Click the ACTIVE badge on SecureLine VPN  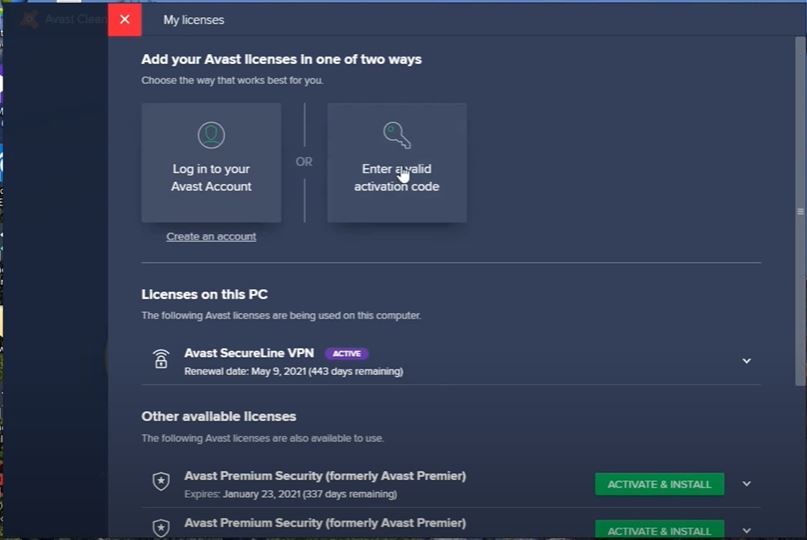[x=346, y=354]
